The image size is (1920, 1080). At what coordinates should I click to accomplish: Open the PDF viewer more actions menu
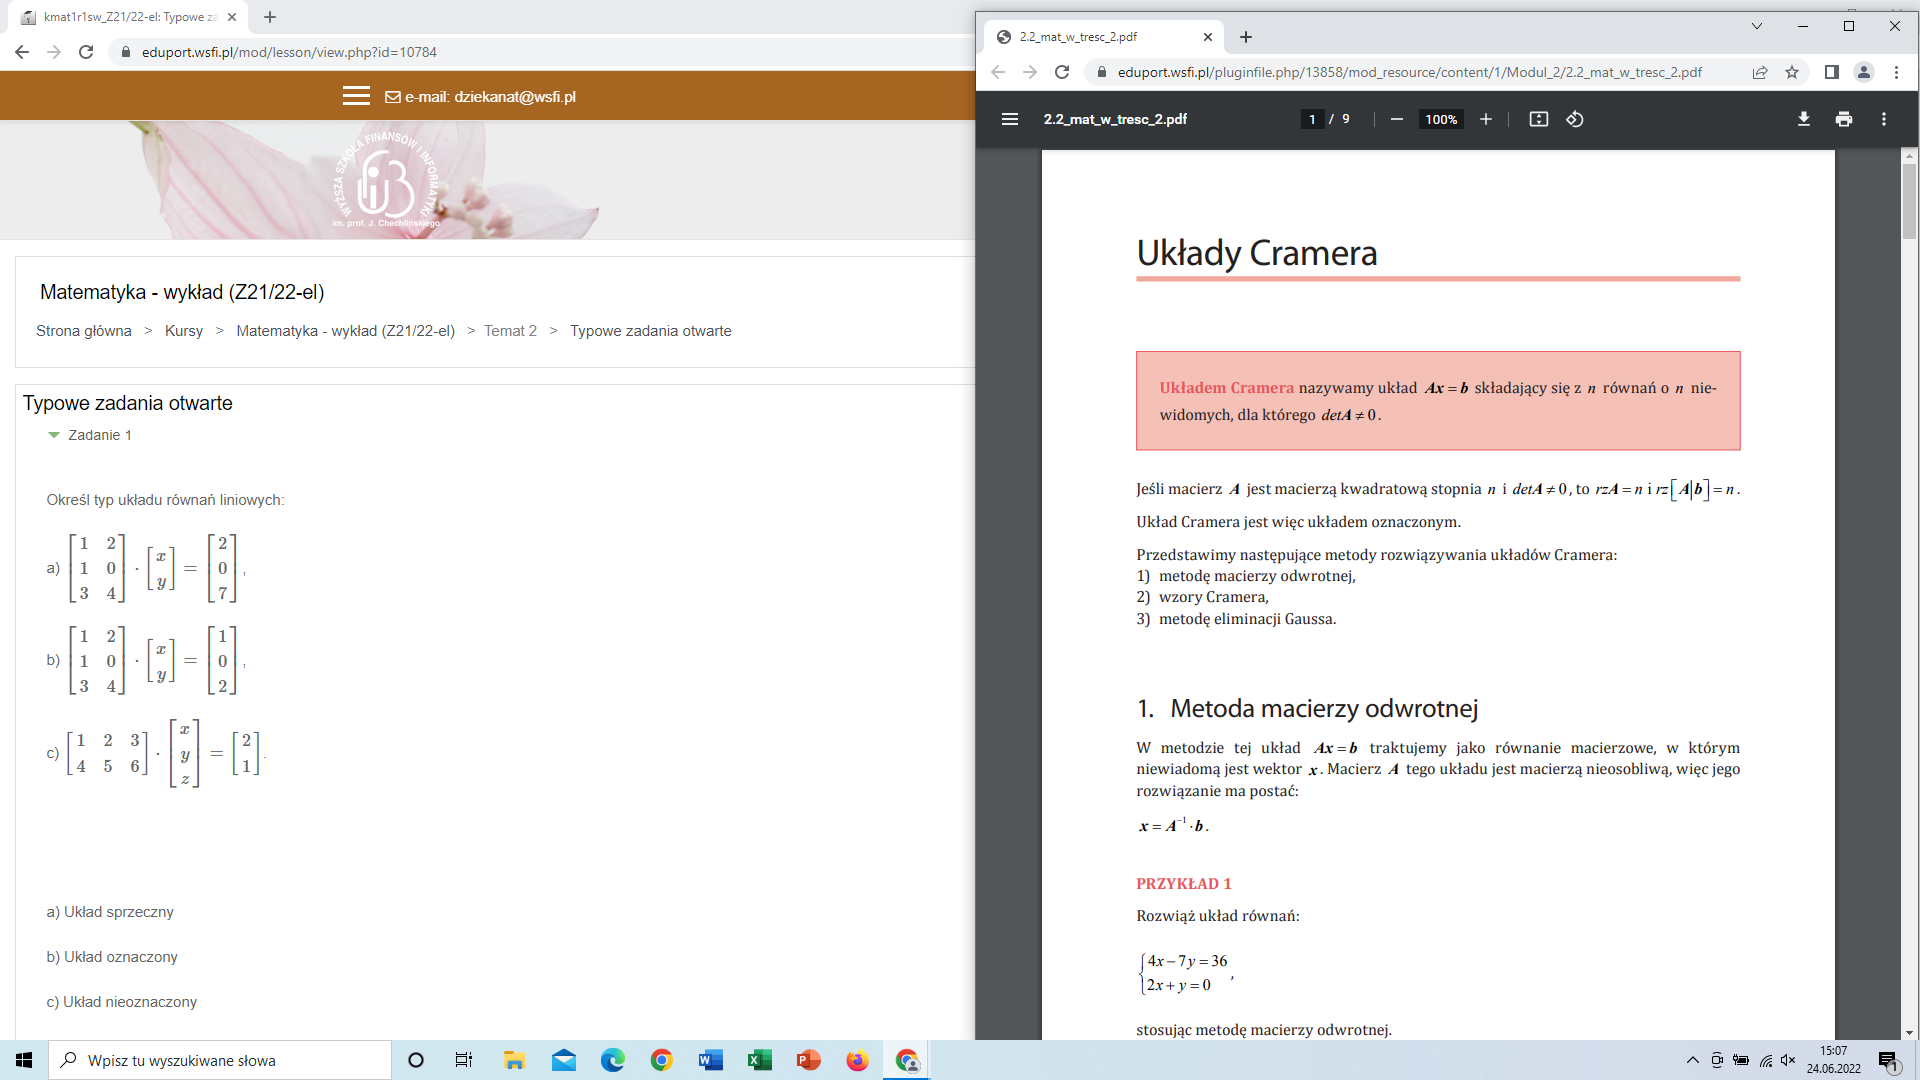1884,119
